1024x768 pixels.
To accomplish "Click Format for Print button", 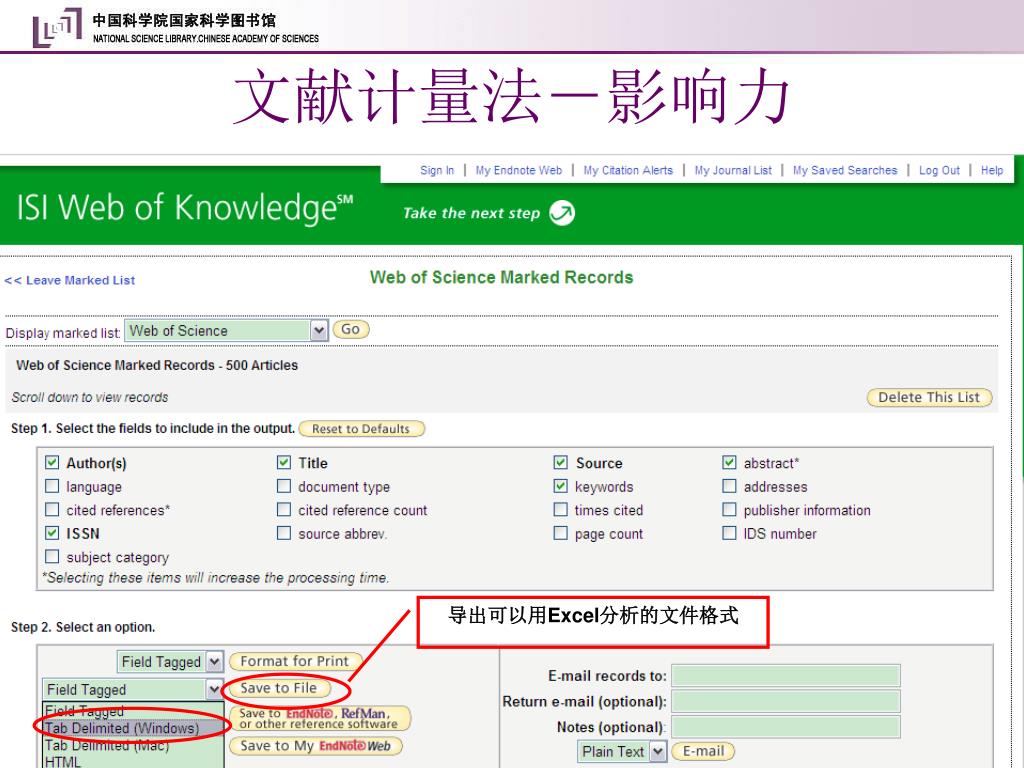I will 295,662.
